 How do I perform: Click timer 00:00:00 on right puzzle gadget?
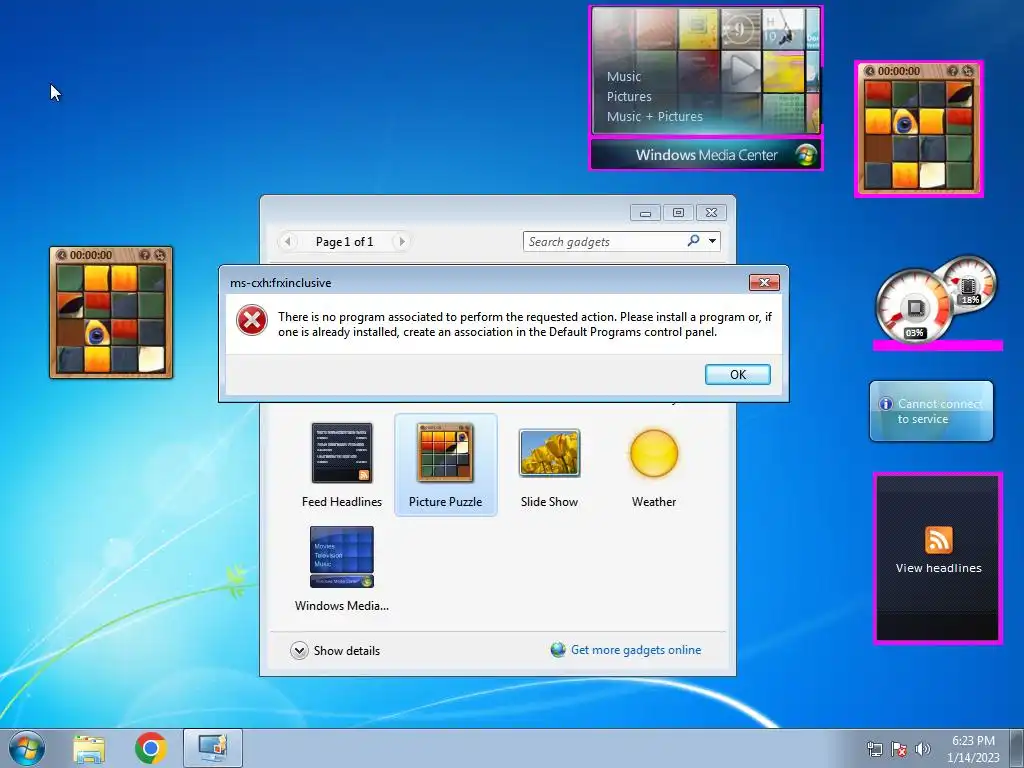tap(899, 71)
